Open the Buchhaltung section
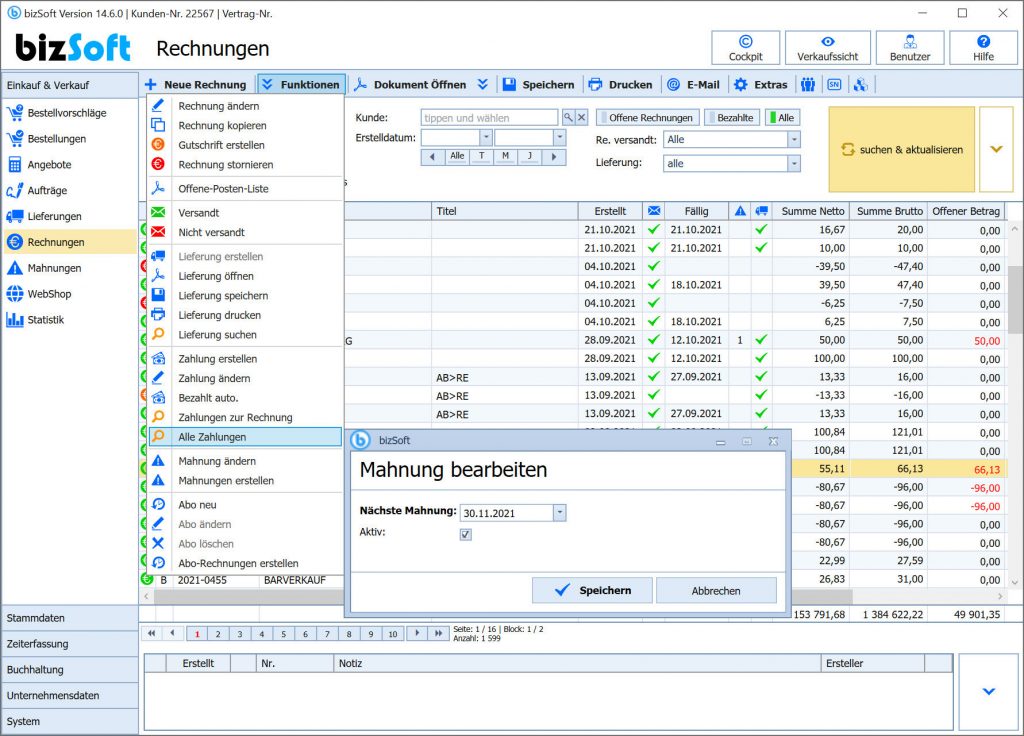Screen dimensions: 1024x736 (x=70, y=669)
